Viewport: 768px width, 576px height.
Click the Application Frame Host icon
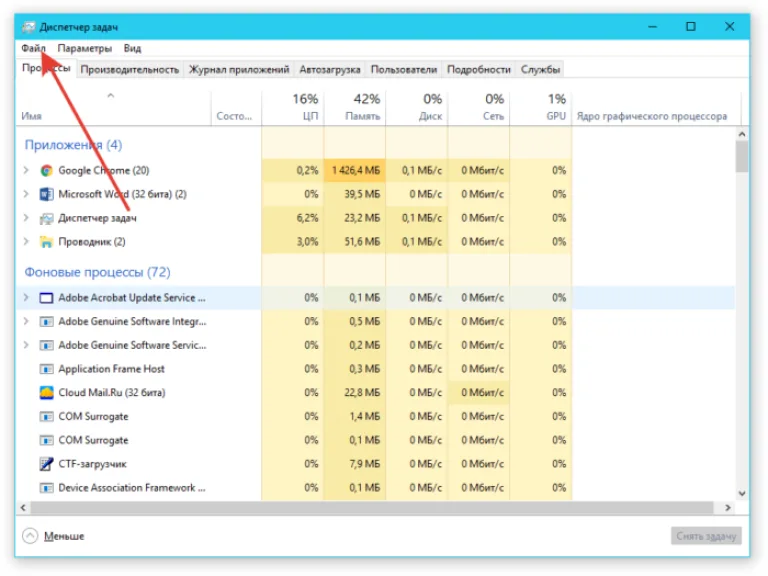[47, 369]
